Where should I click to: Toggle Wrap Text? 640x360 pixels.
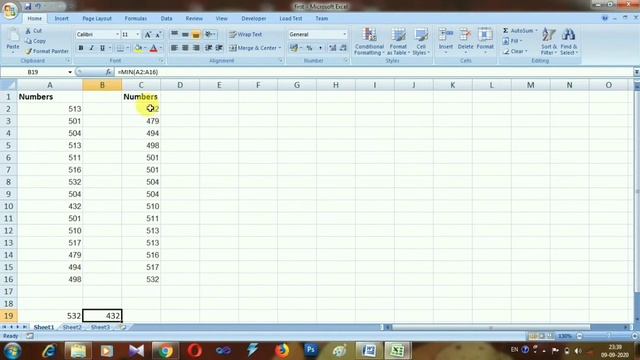click(246, 34)
